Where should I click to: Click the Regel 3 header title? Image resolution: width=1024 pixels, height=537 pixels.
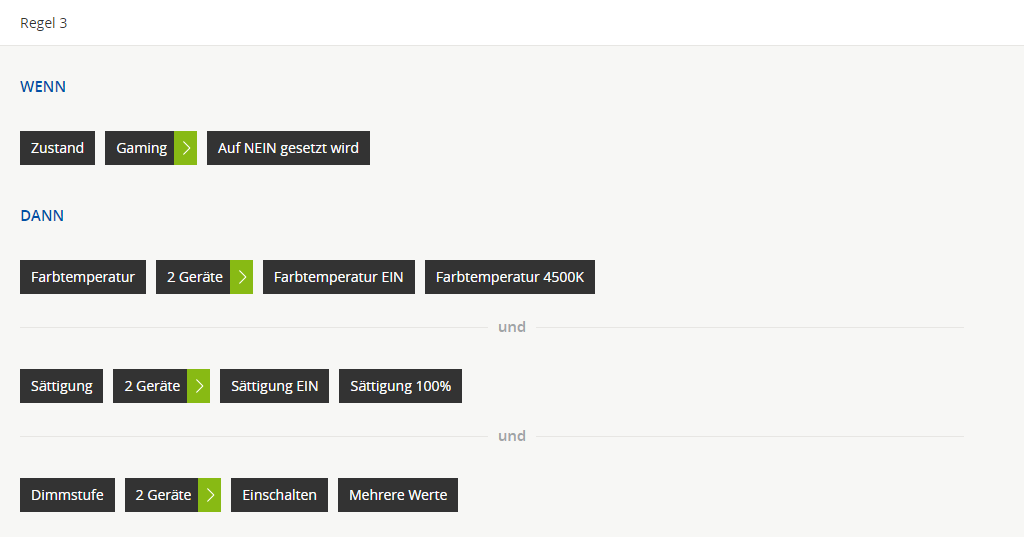(x=44, y=23)
